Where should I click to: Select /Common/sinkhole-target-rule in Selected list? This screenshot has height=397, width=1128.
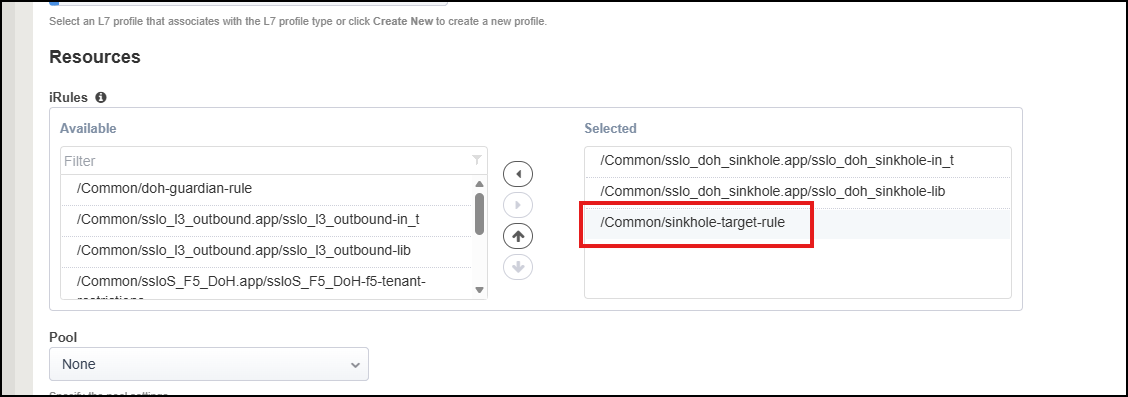click(x=797, y=223)
